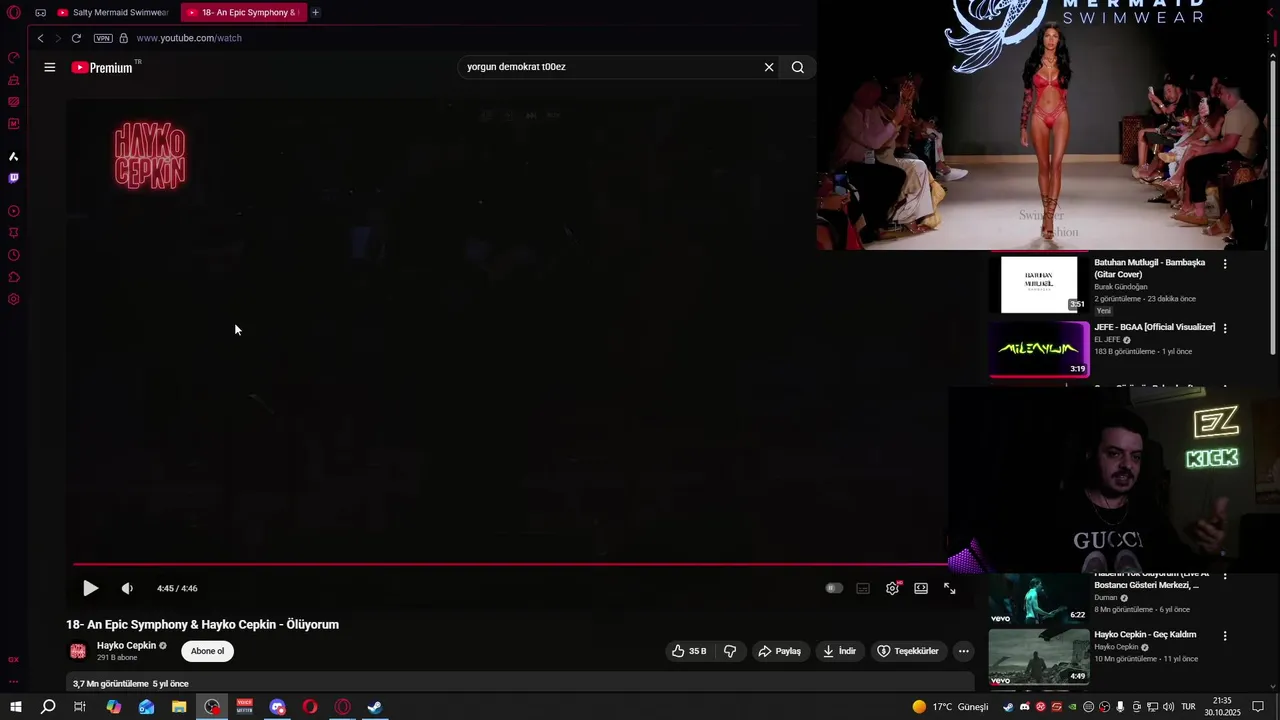Click Hayko Cepkin channel avatar
Screen dimensions: 1280x720
tap(78, 651)
